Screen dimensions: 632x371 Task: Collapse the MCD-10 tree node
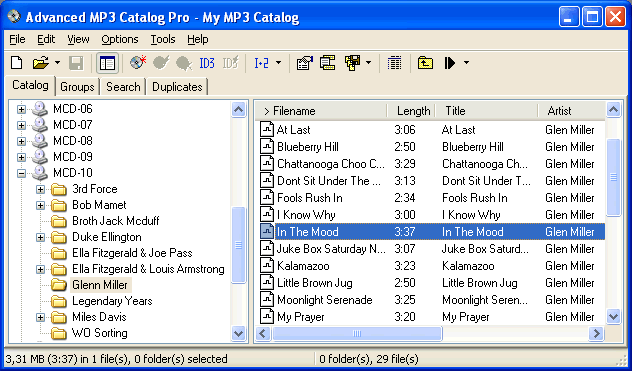point(21,173)
